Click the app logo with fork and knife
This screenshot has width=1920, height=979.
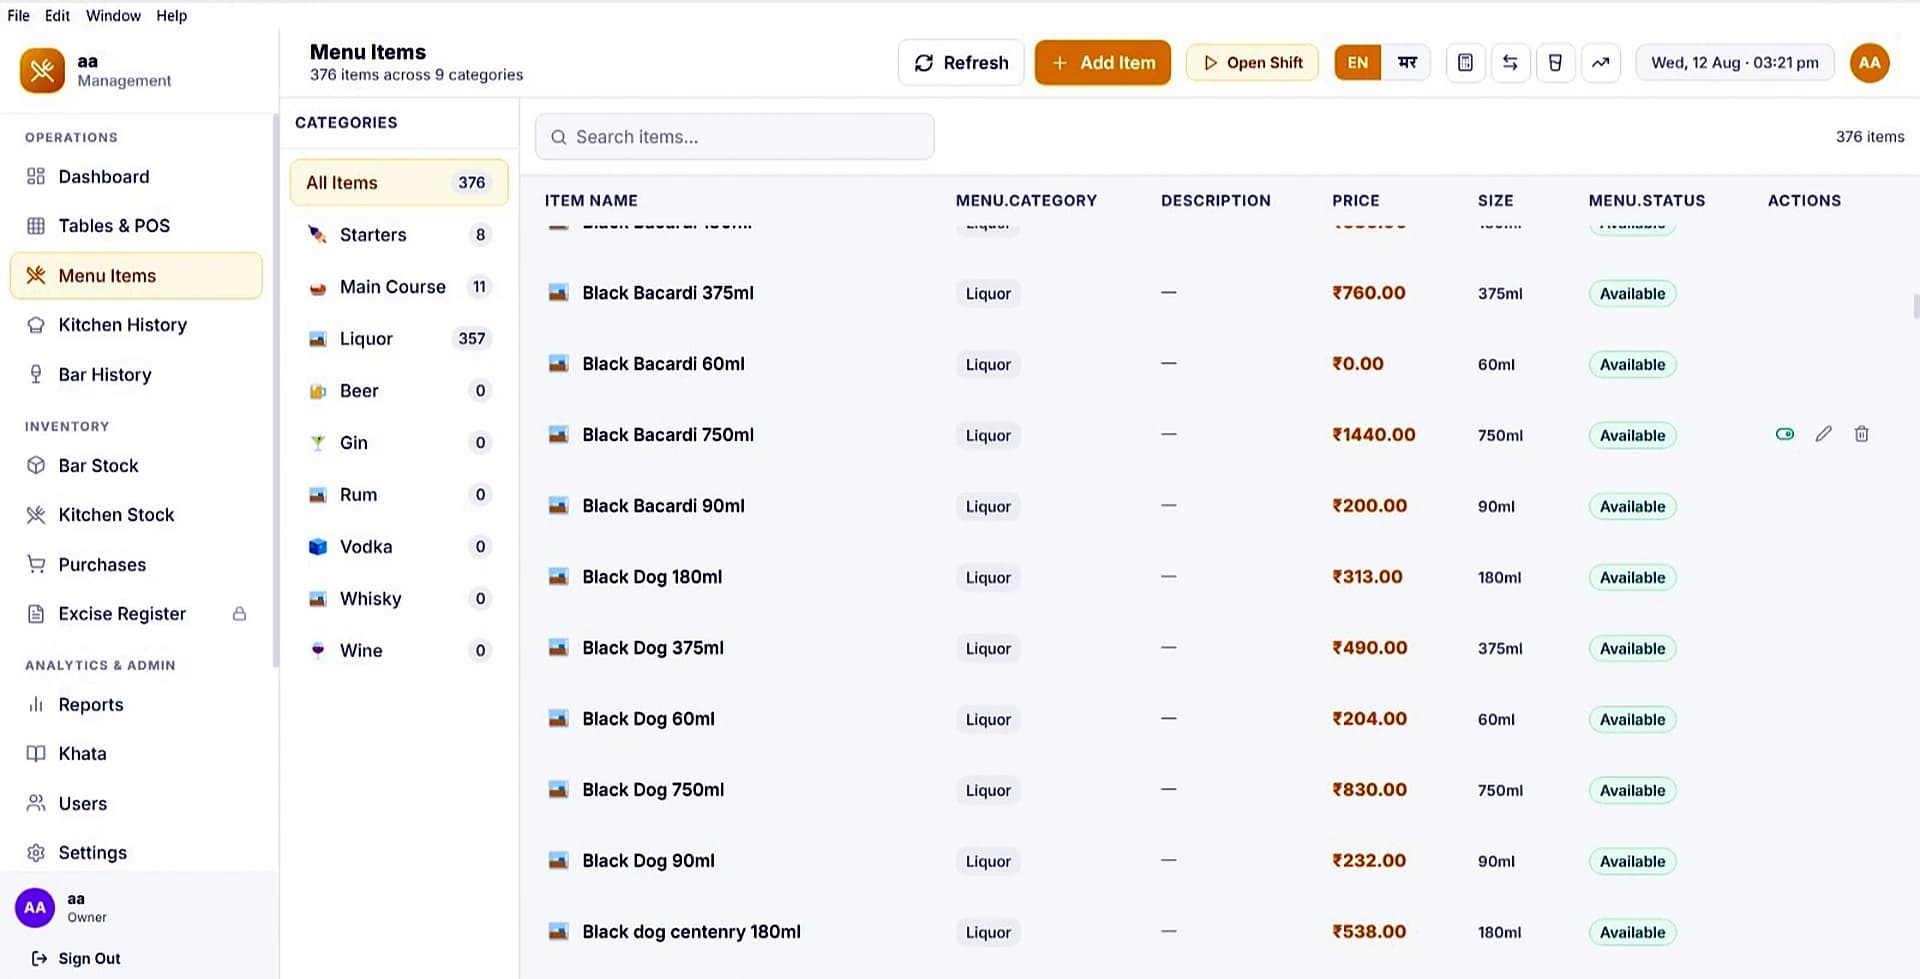pyautogui.click(x=42, y=70)
